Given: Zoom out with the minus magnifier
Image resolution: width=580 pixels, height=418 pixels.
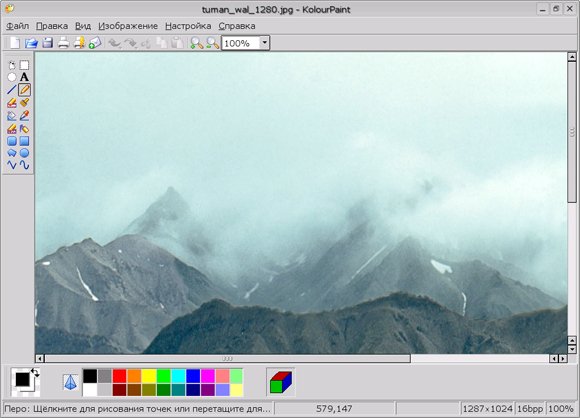Looking at the screenshot, I should click(212, 43).
